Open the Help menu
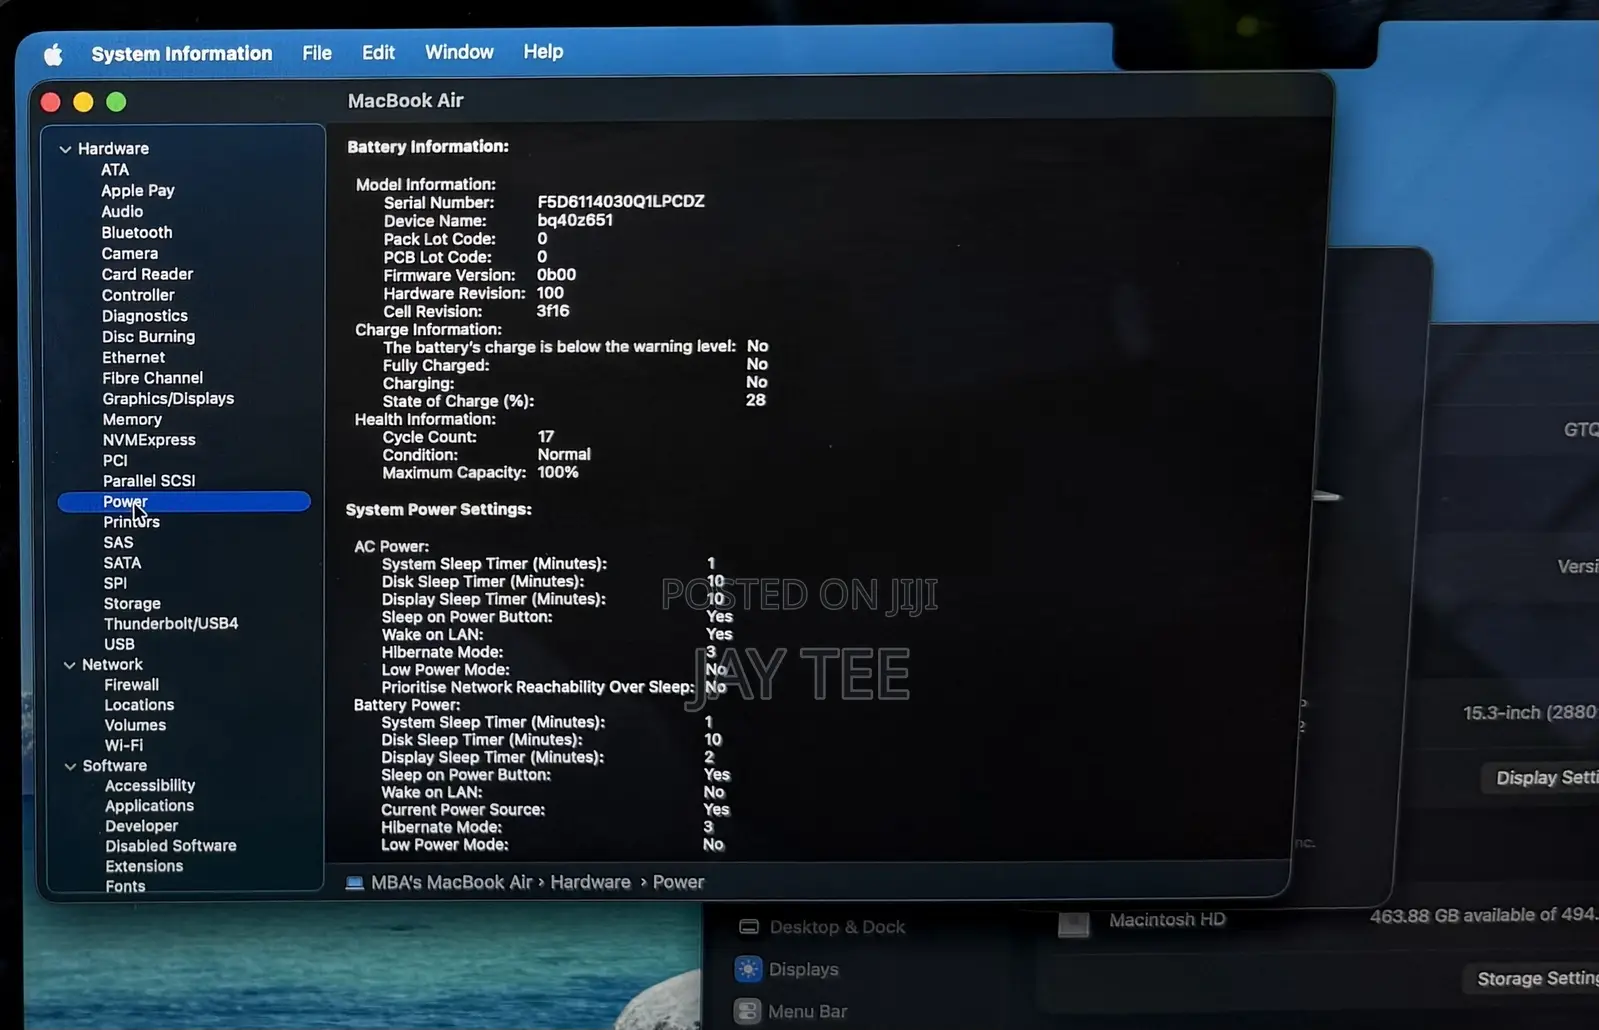The width and height of the screenshot is (1599, 1030). [543, 51]
